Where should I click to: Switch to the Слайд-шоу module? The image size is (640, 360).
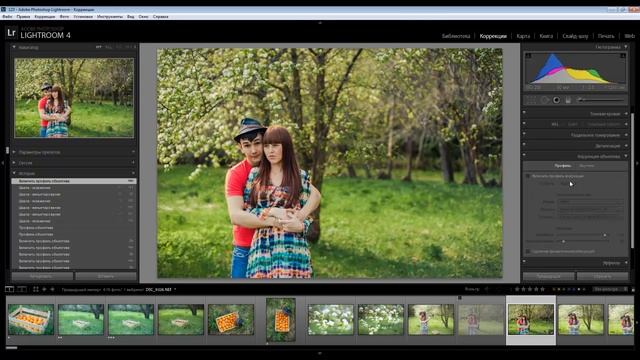(x=575, y=36)
